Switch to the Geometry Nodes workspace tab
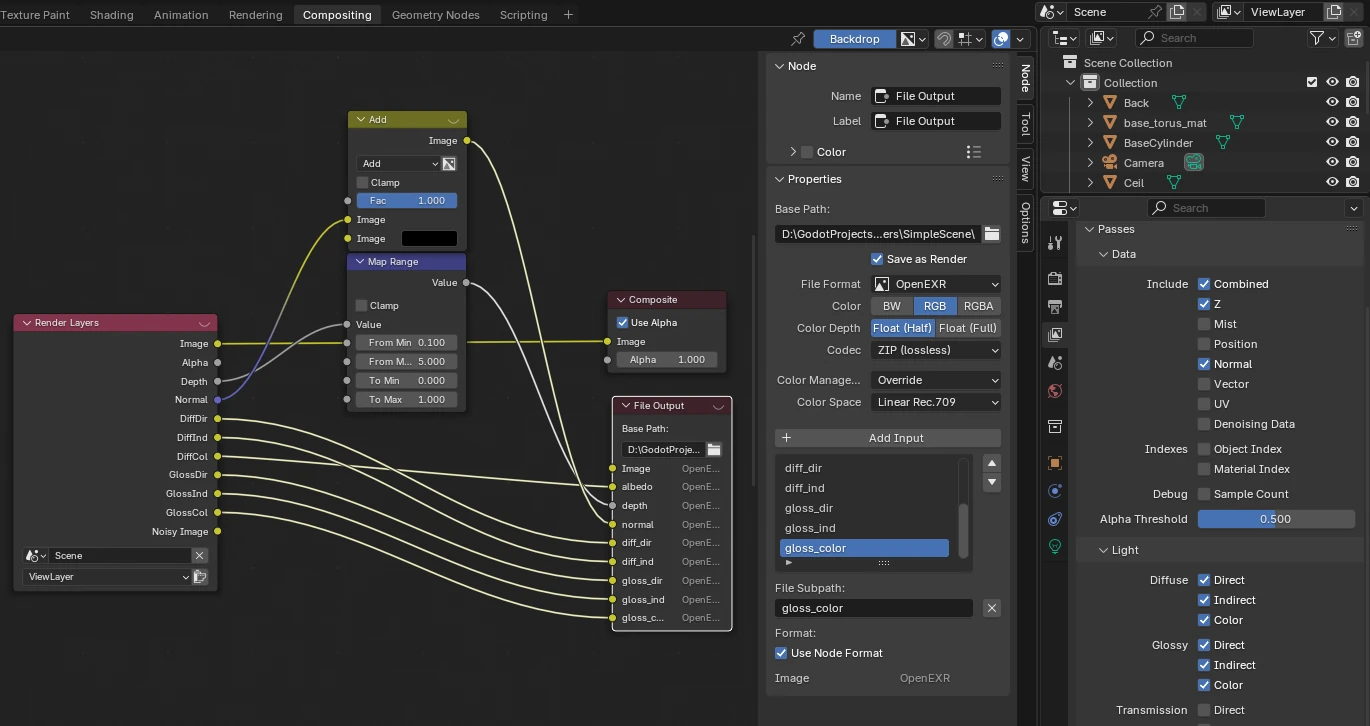 (x=435, y=15)
